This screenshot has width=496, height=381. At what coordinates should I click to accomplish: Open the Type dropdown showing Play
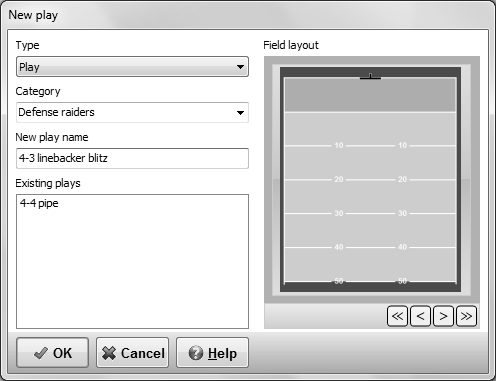point(132,67)
